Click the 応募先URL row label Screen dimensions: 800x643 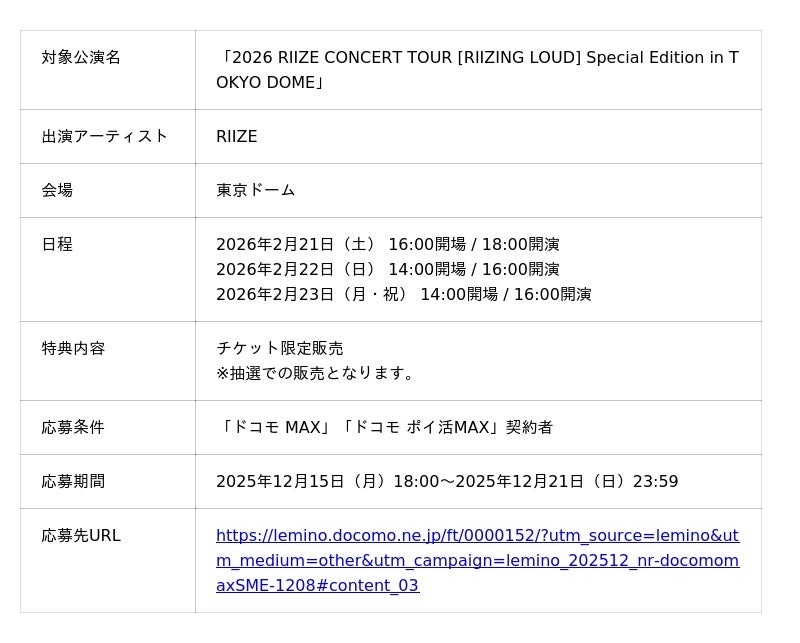(81, 535)
